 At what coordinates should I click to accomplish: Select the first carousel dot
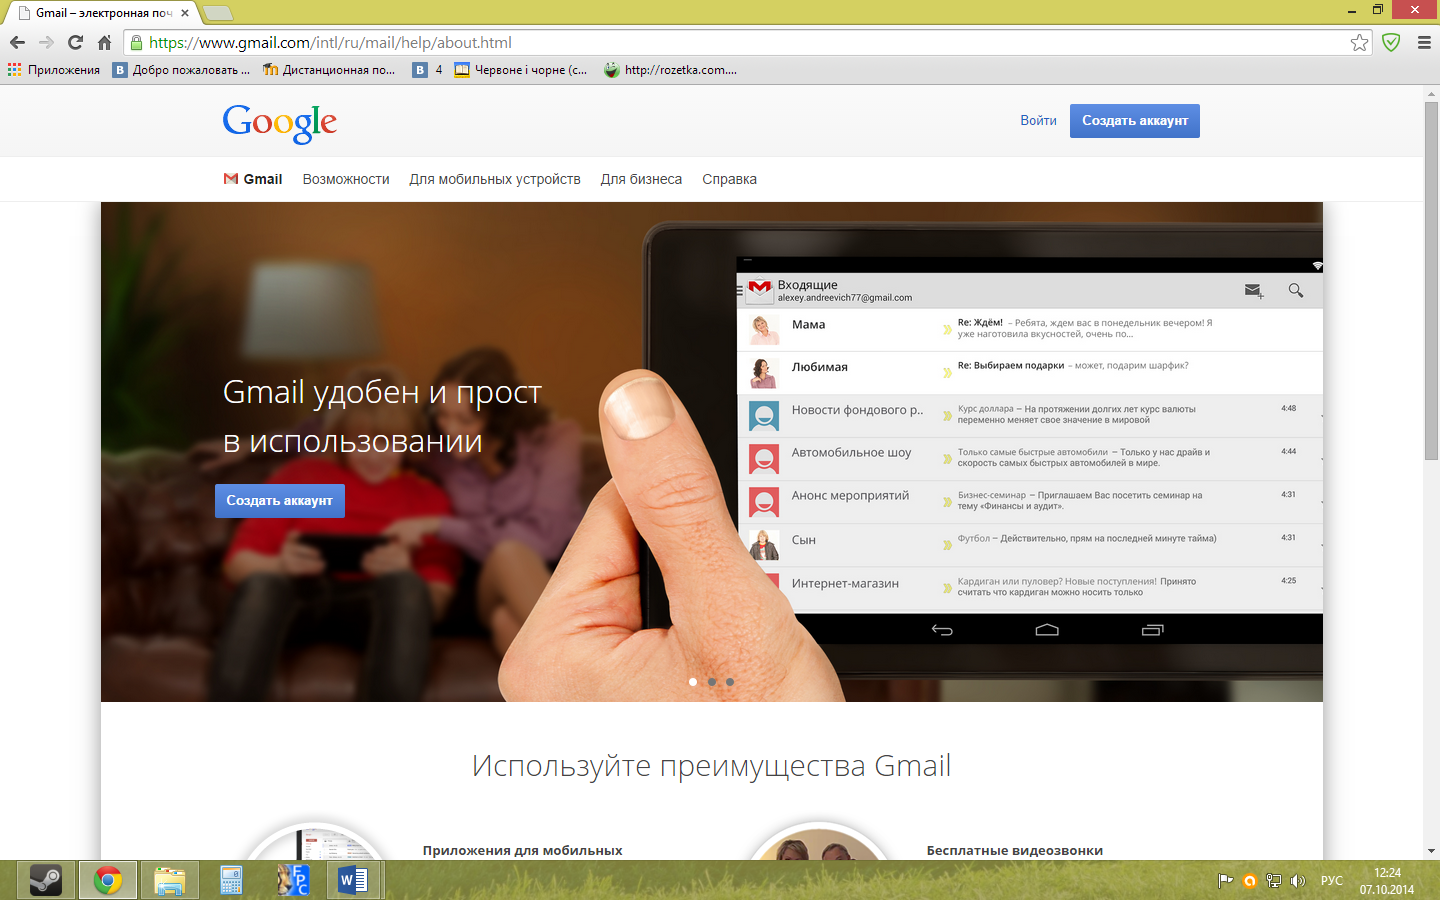[x=693, y=682]
